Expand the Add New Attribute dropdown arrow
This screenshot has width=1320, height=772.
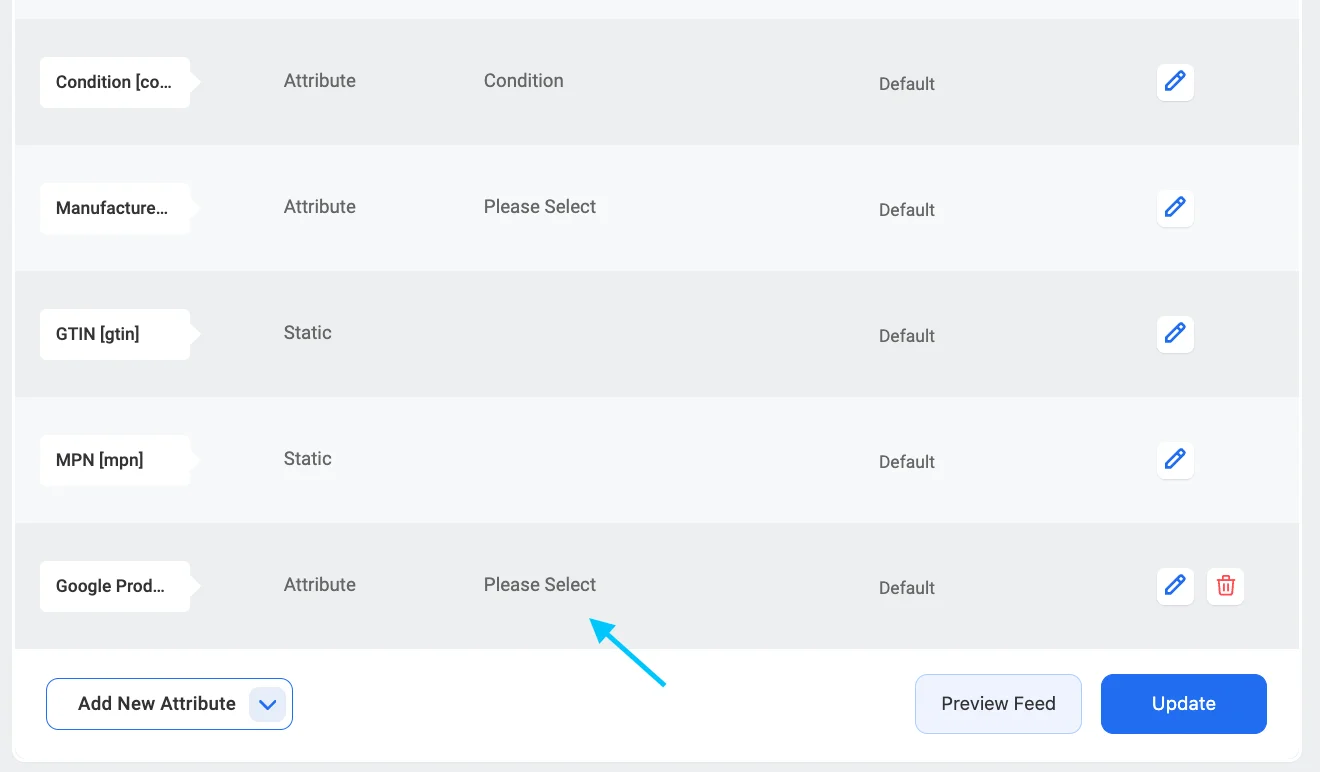click(267, 704)
